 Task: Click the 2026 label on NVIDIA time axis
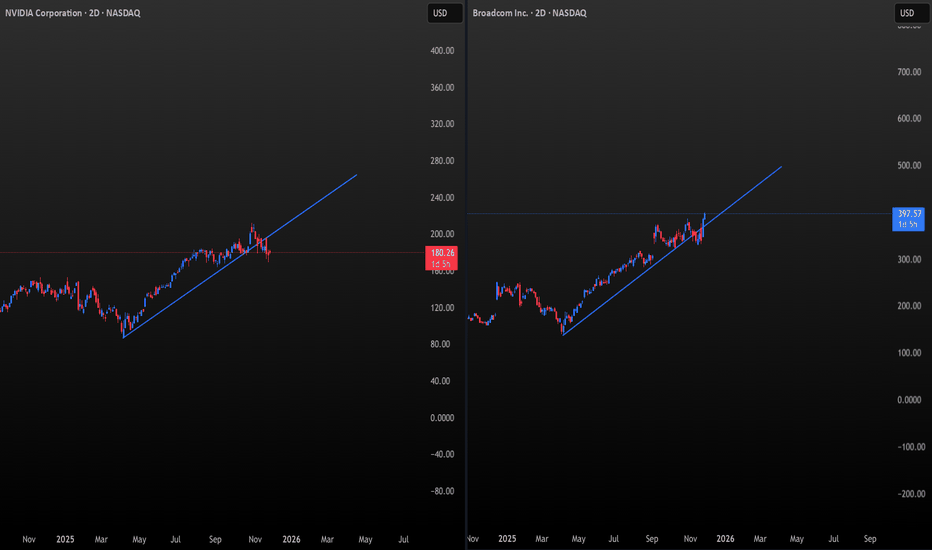pyautogui.click(x=291, y=538)
